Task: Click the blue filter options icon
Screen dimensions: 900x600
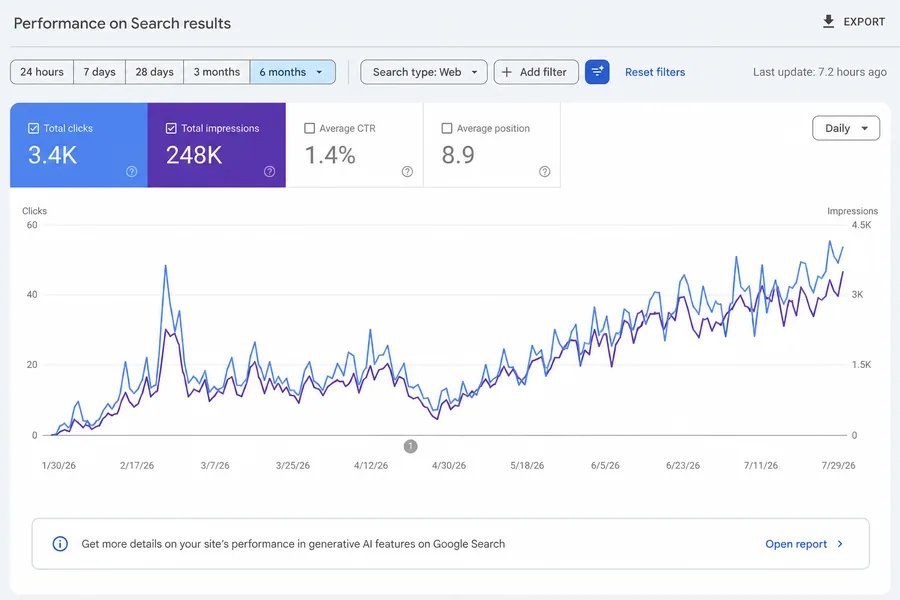Action: [597, 72]
